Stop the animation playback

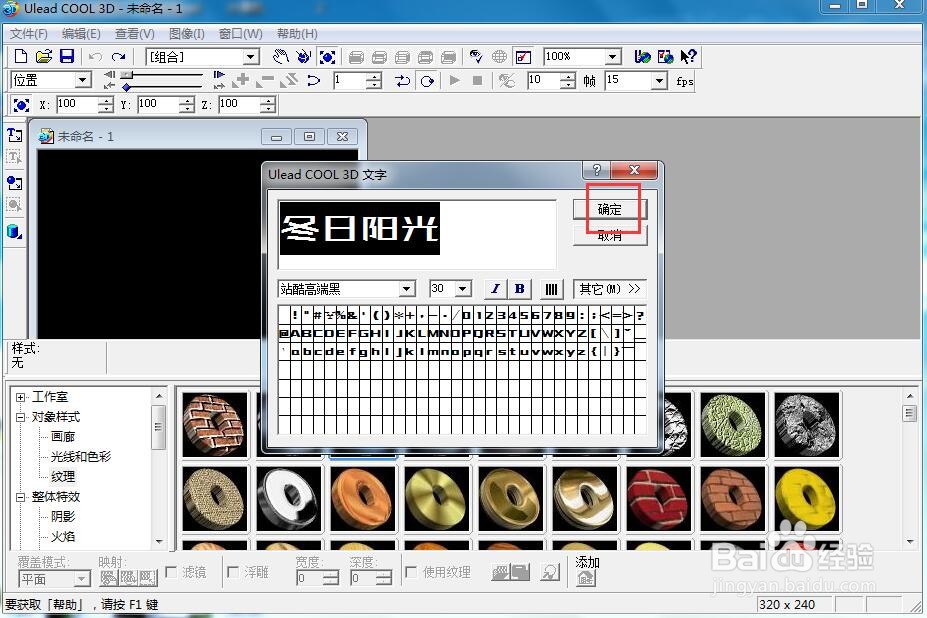(478, 80)
